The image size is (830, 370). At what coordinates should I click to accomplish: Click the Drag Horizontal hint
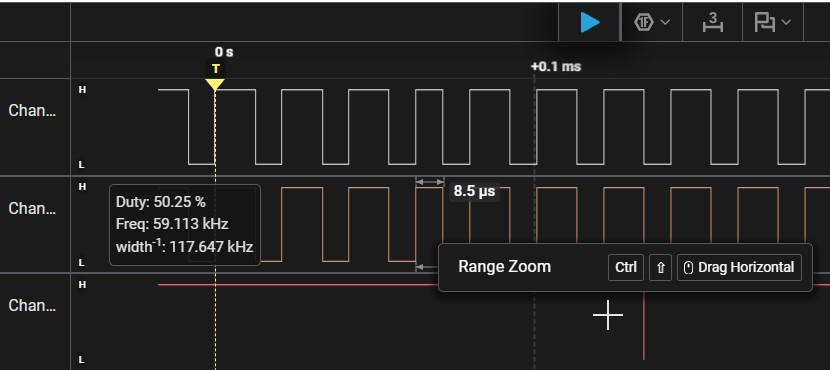click(739, 267)
